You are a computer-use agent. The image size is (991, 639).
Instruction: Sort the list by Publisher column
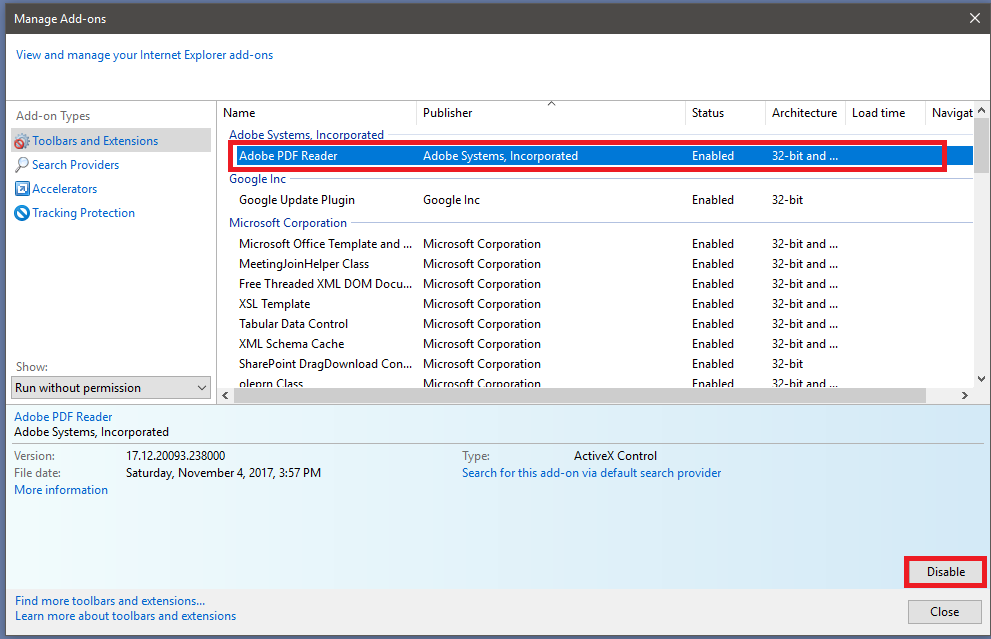(551, 113)
